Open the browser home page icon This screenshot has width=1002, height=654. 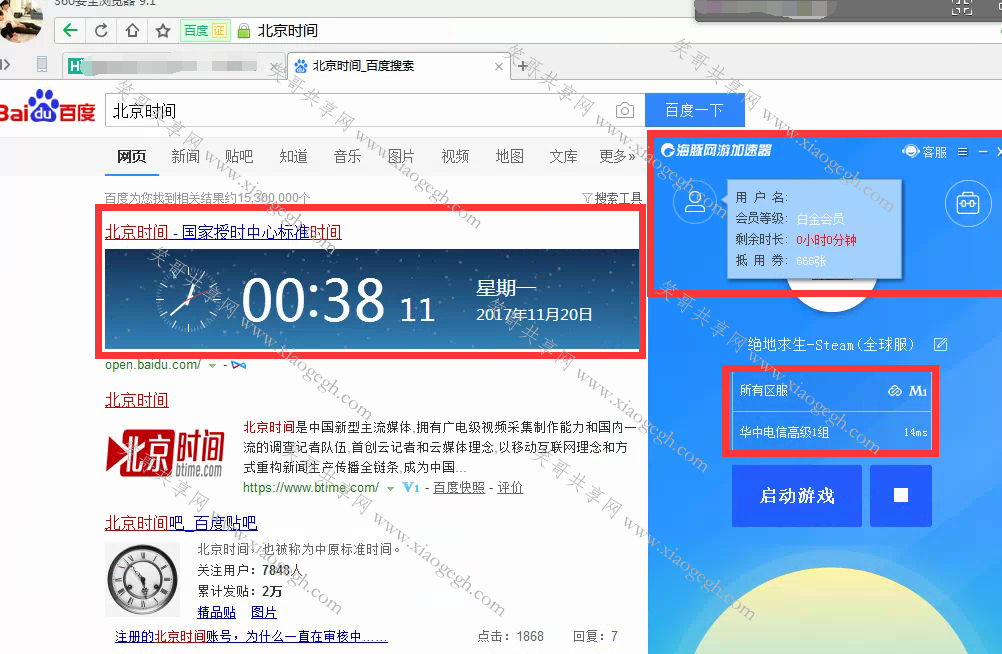tap(132, 30)
